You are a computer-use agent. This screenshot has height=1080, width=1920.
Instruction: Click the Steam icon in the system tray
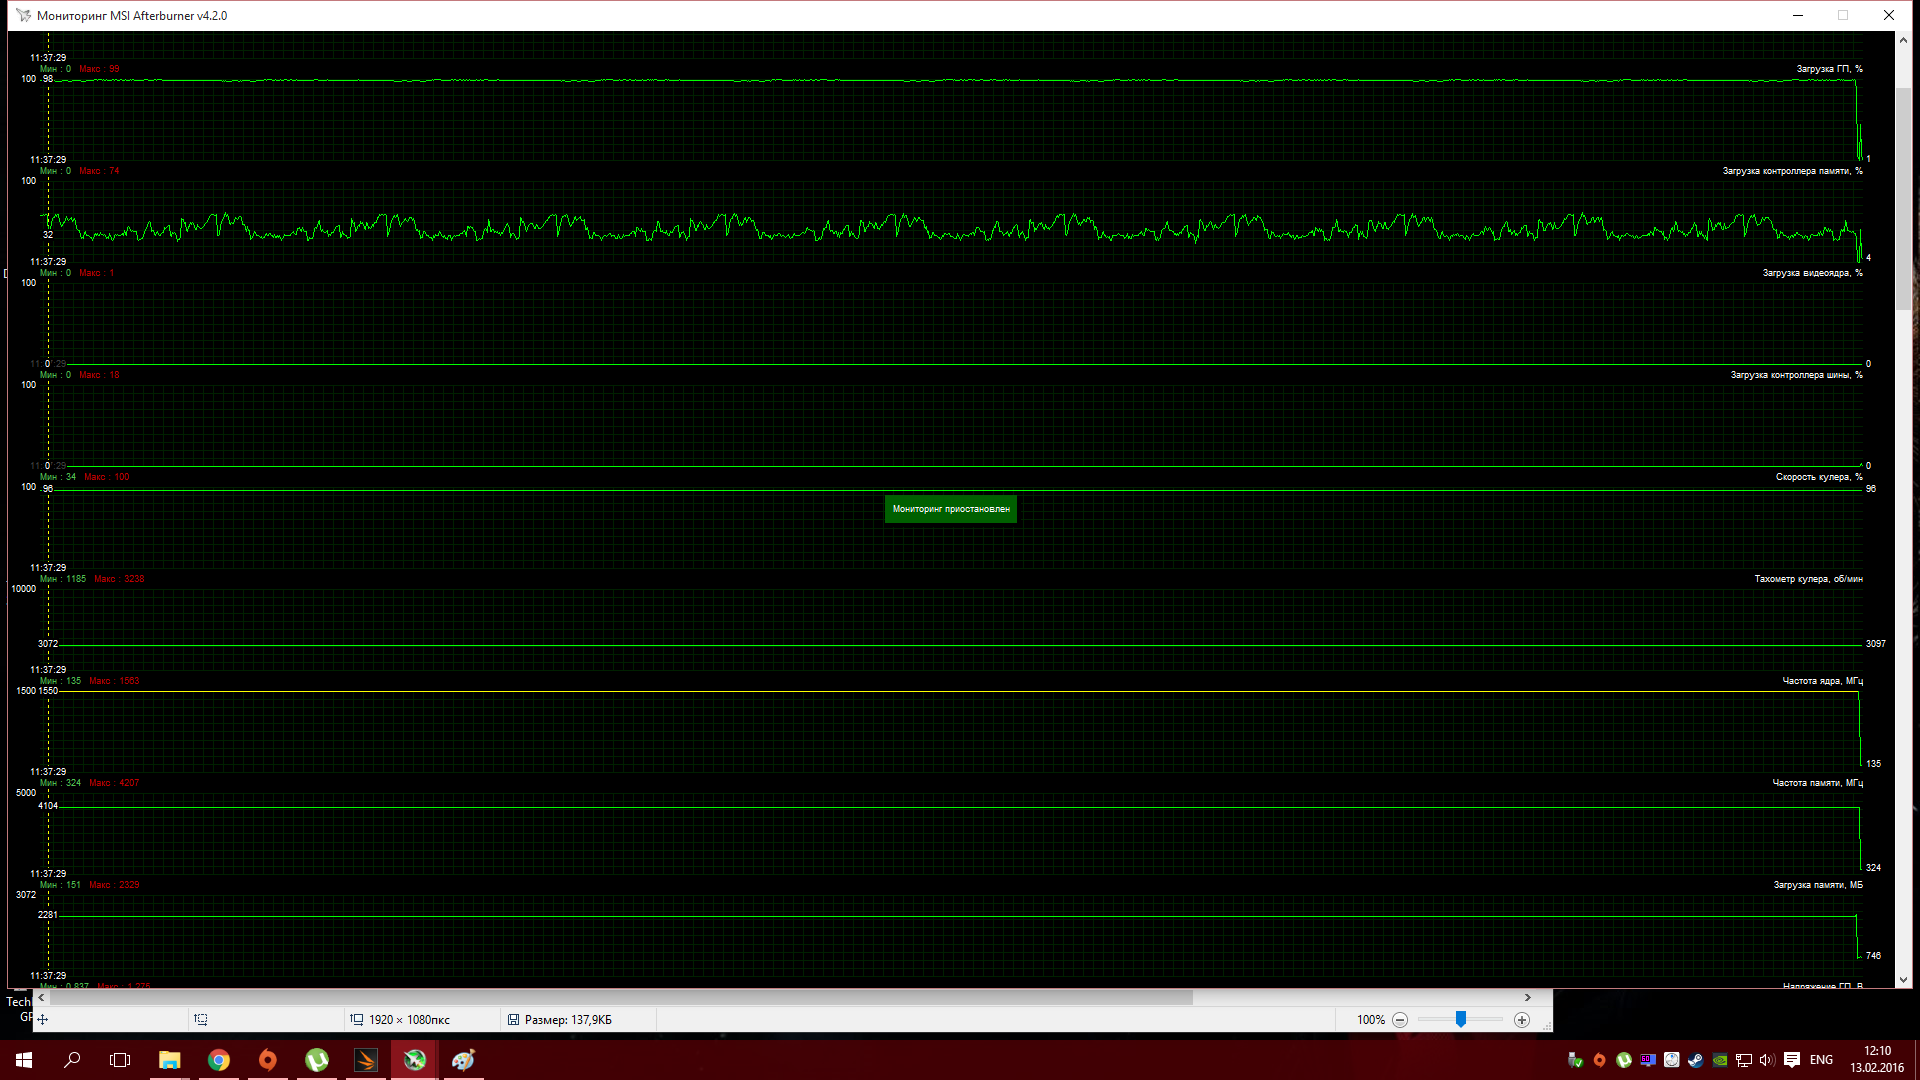coord(1695,1060)
